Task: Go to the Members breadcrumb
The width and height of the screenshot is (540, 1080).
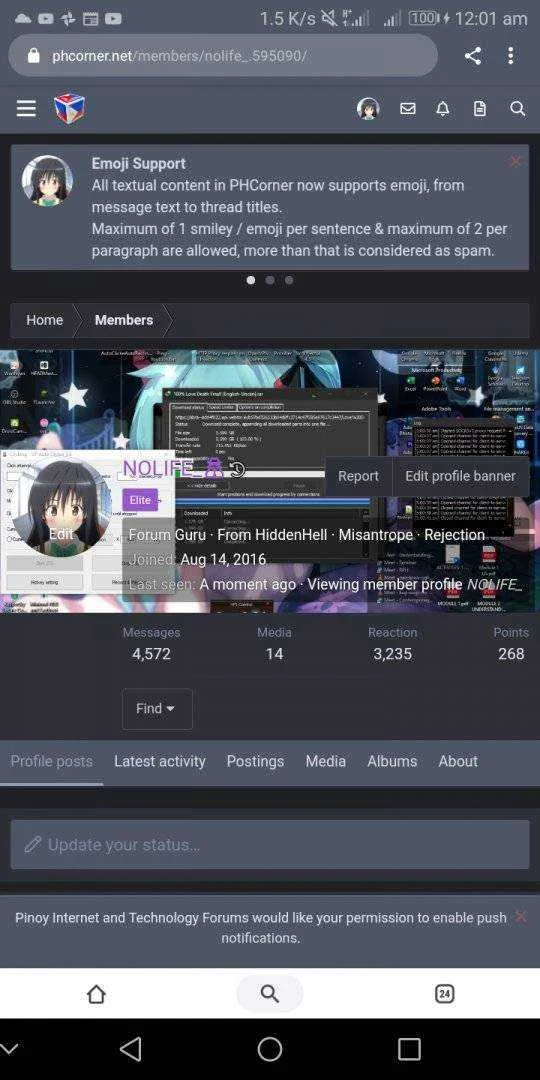Action: coord(124,320)
